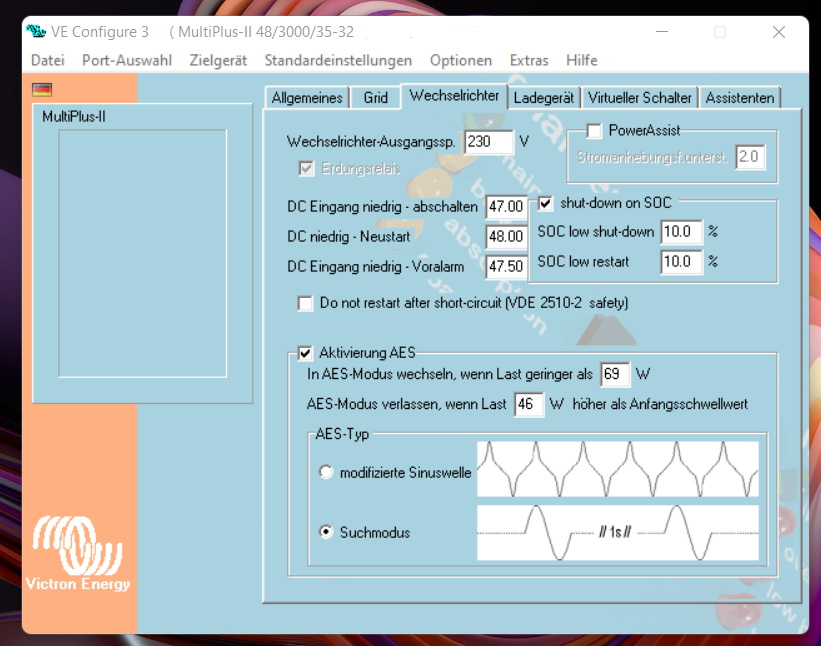The image size is (821, 646).
Task: Open the Optionen menu
Action: coord(461,60)
